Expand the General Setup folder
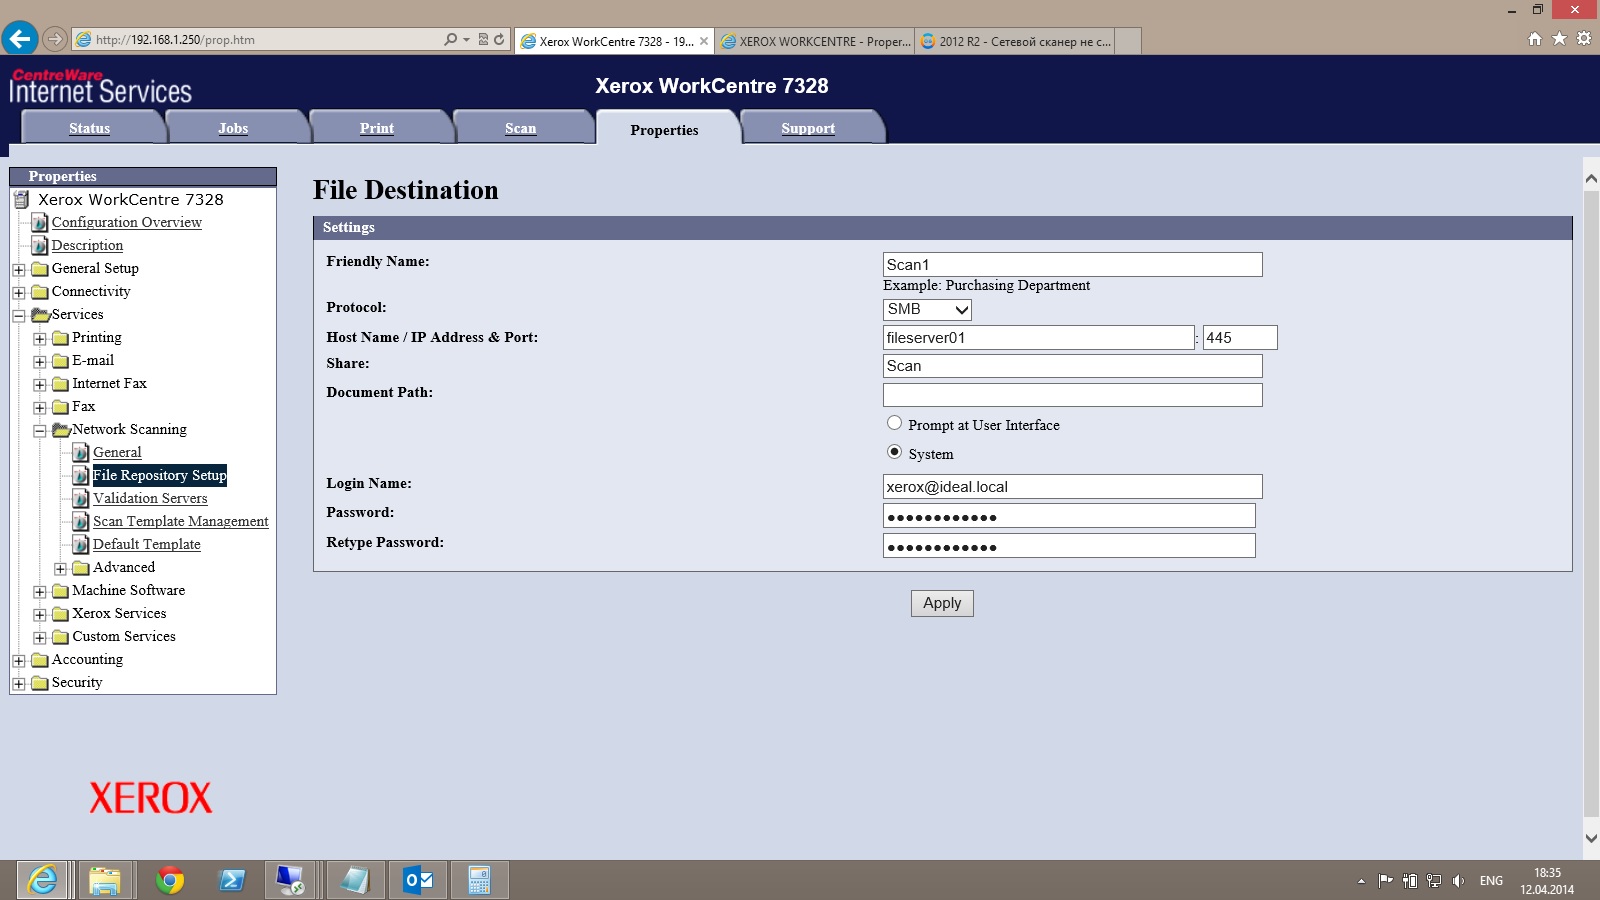 pos(19,270)
